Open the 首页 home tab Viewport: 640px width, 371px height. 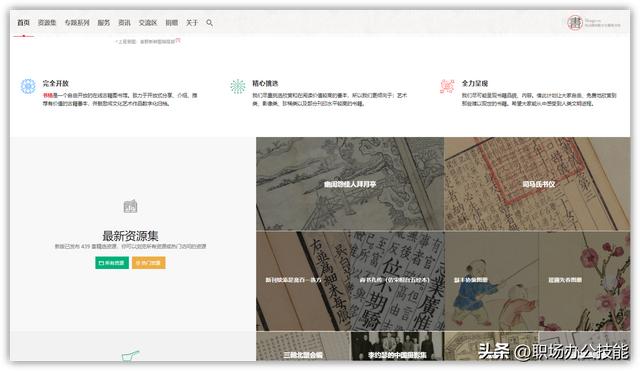23,23
